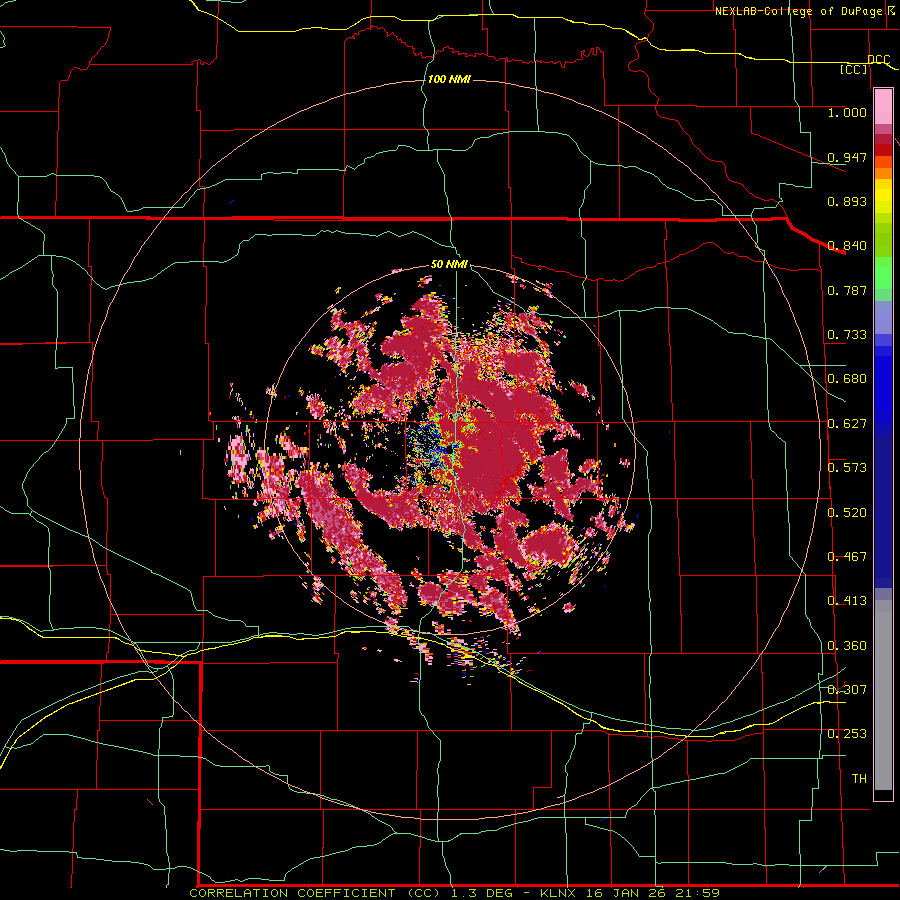Click the [CC] label above the color scale

[854, 69]
